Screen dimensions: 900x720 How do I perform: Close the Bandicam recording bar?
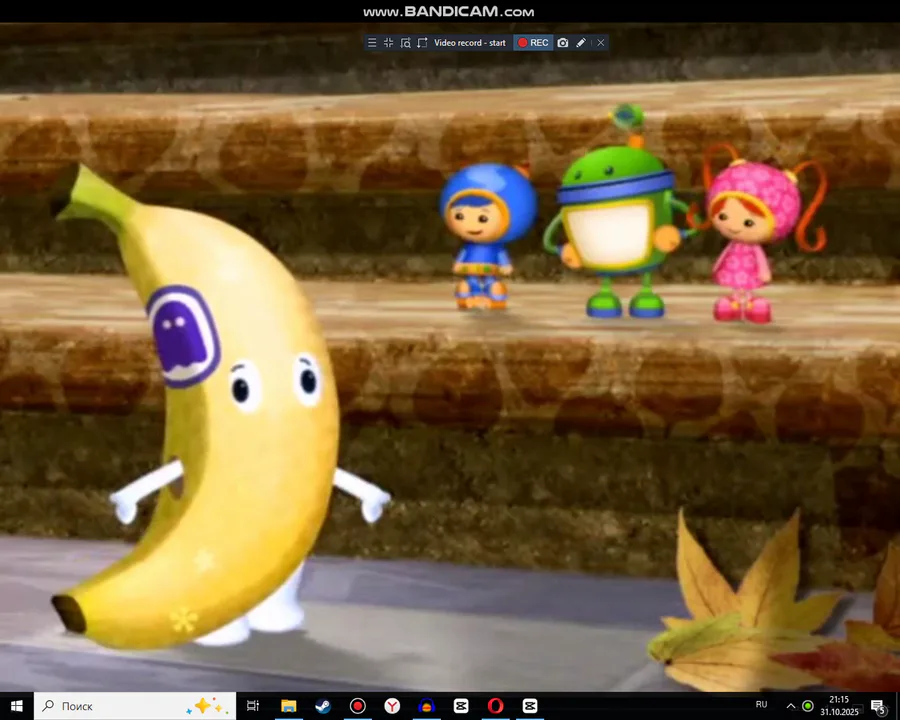point(600,43)
